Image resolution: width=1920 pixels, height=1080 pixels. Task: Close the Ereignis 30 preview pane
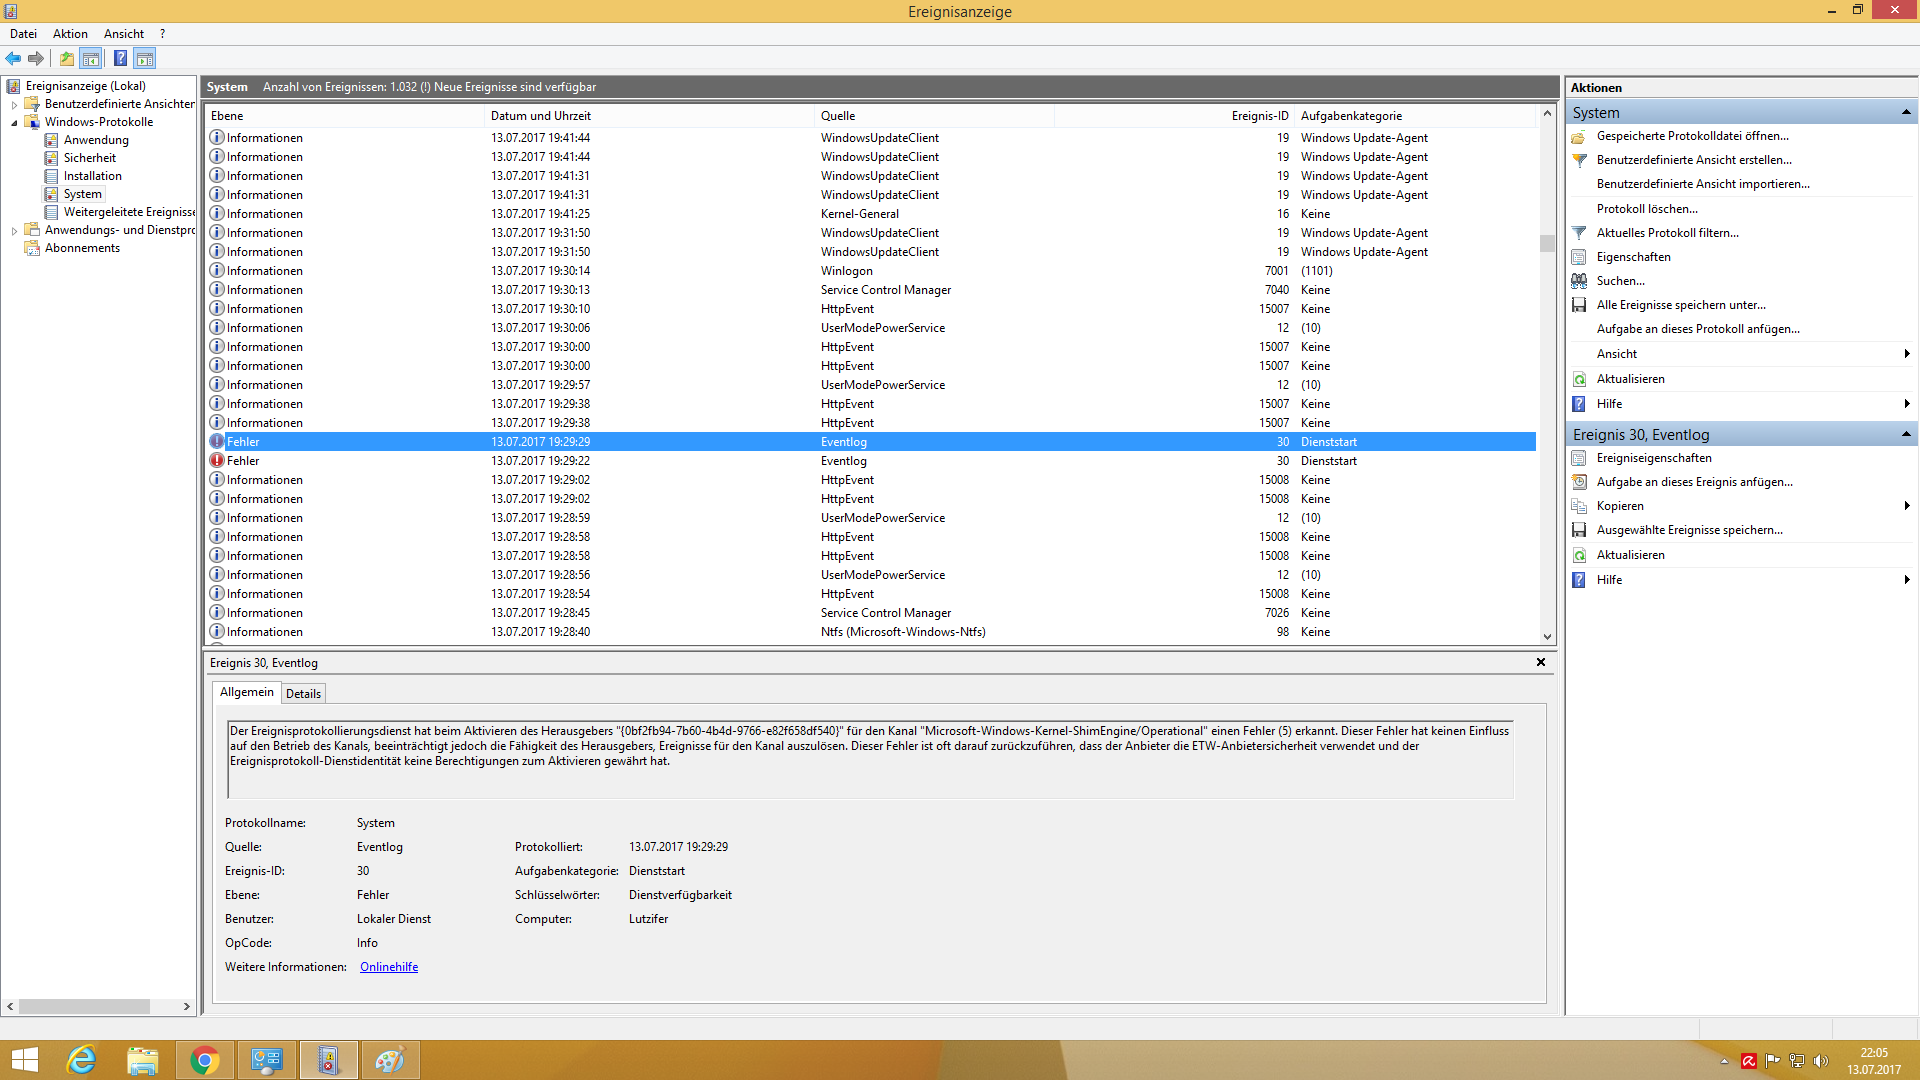pyautogui.click(x=1540, y=662)
